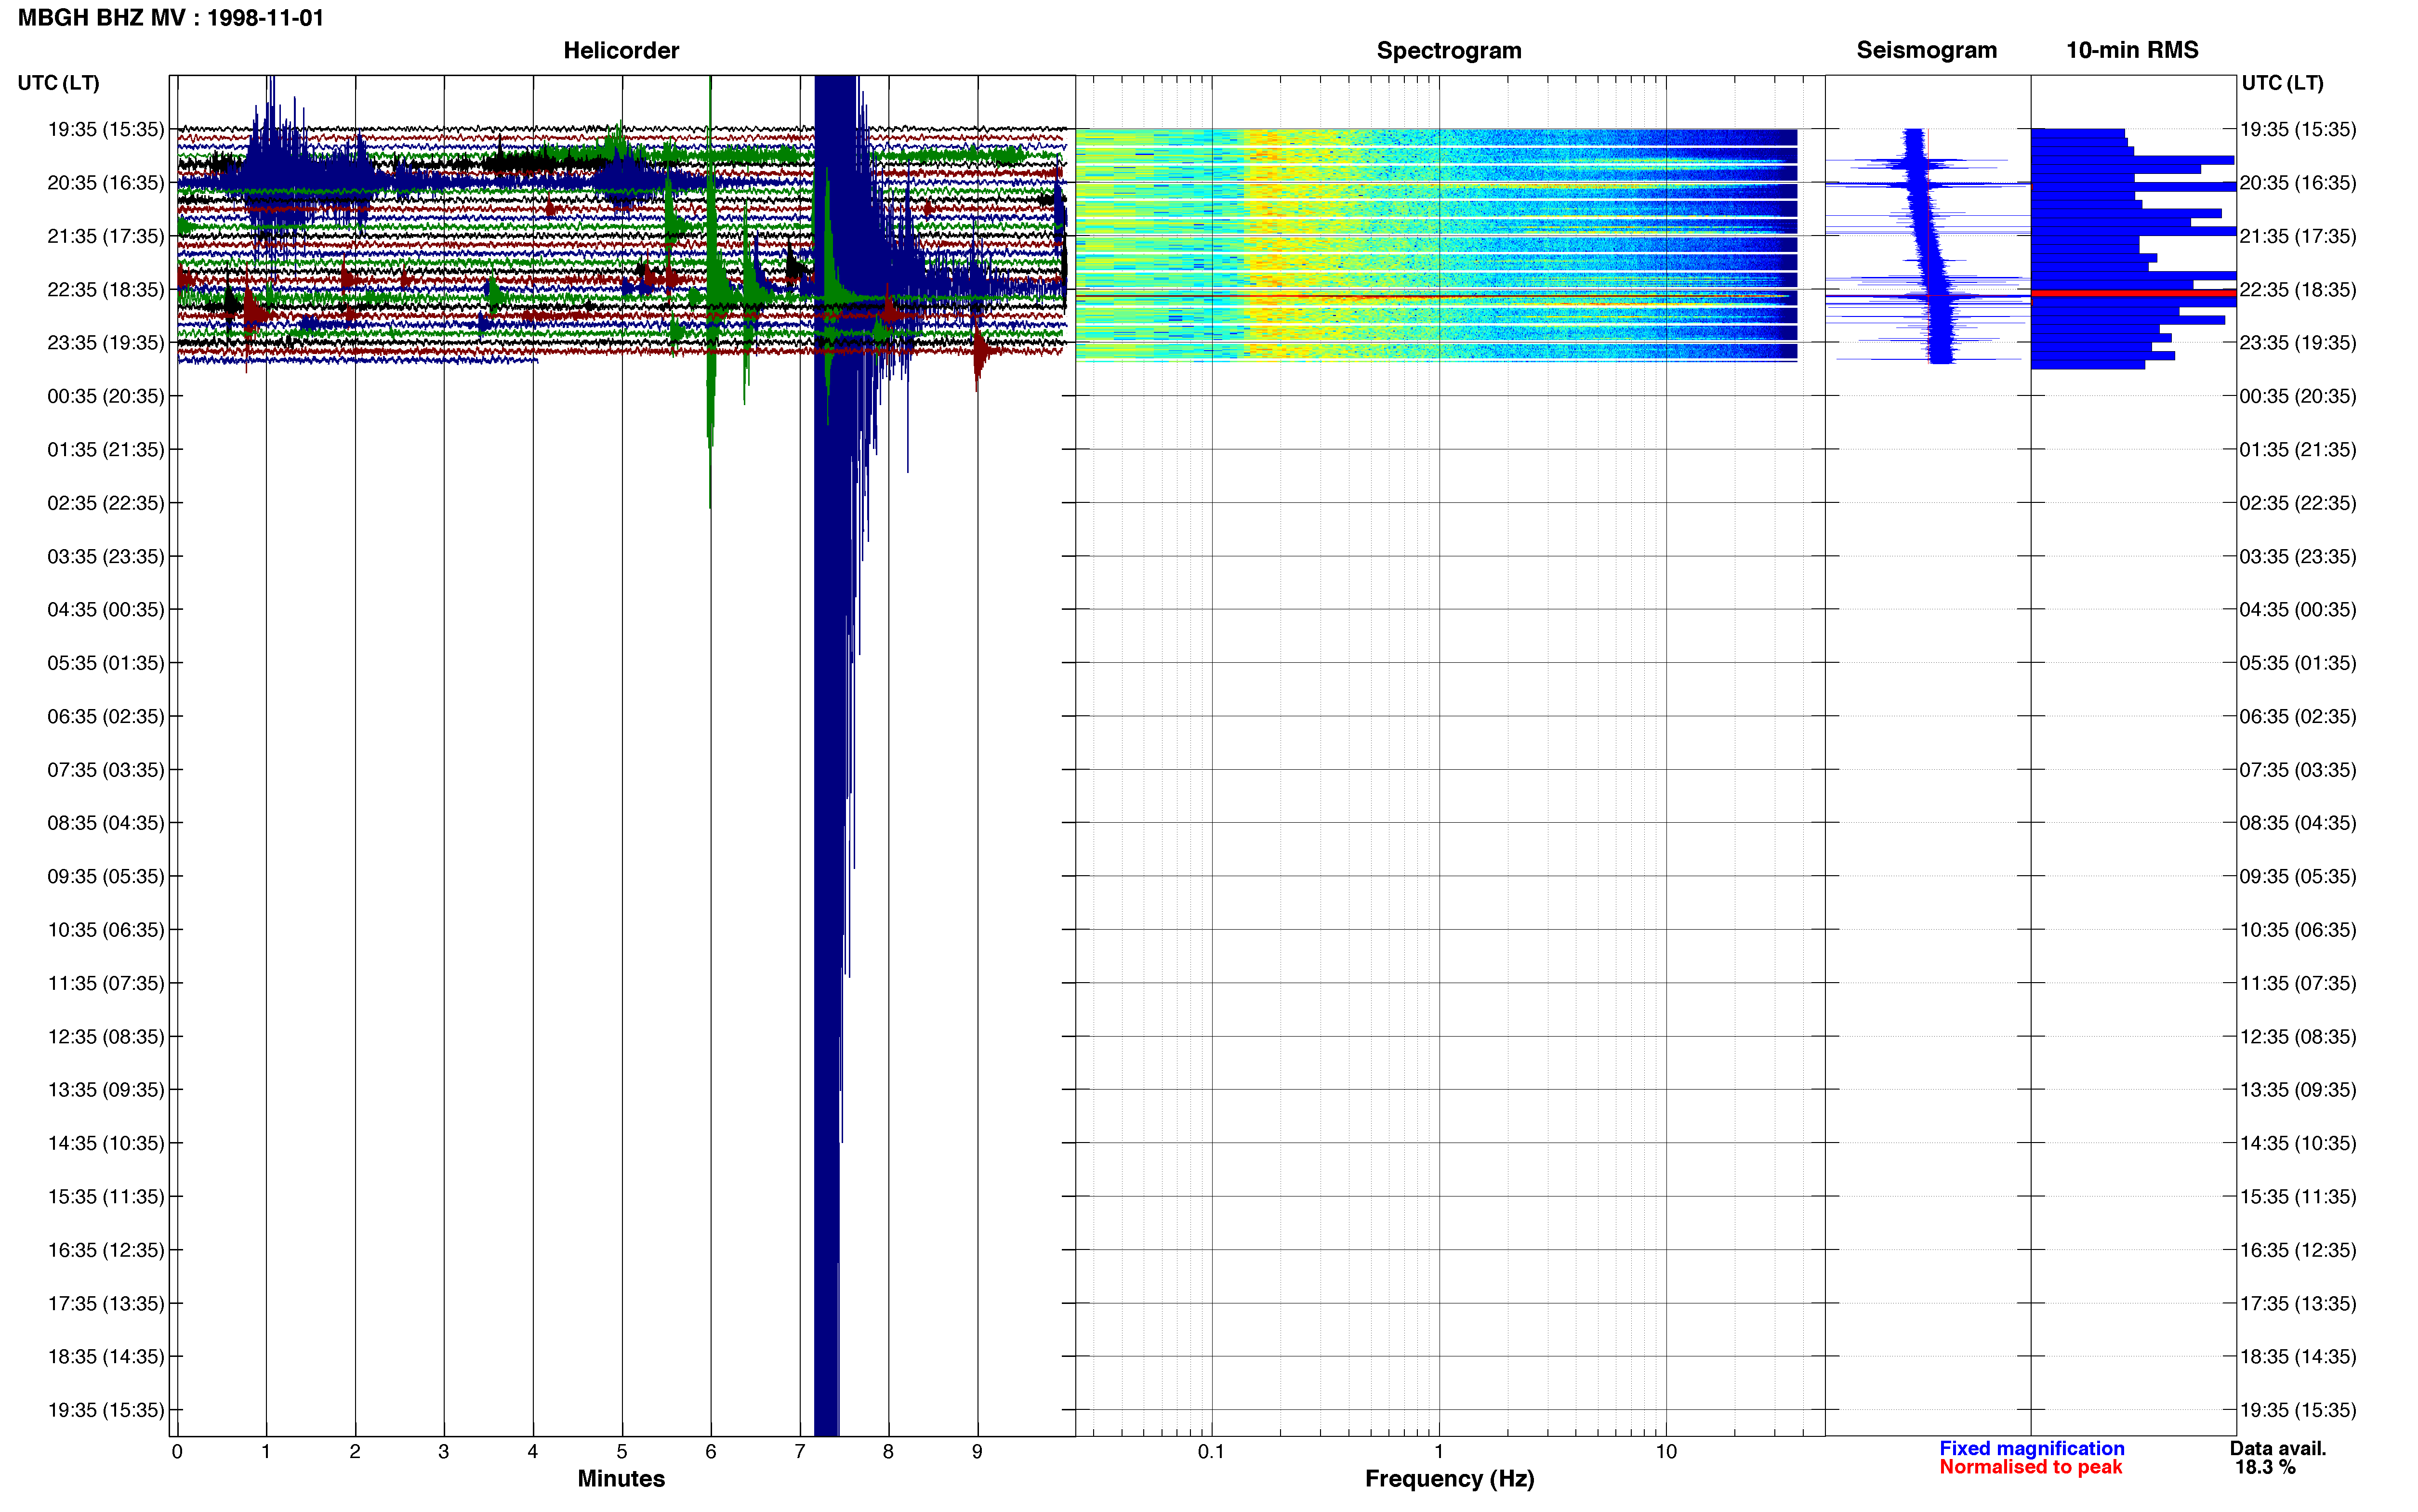Click the right 16:35 (12:35) time label

(x=2298, y=1250)
